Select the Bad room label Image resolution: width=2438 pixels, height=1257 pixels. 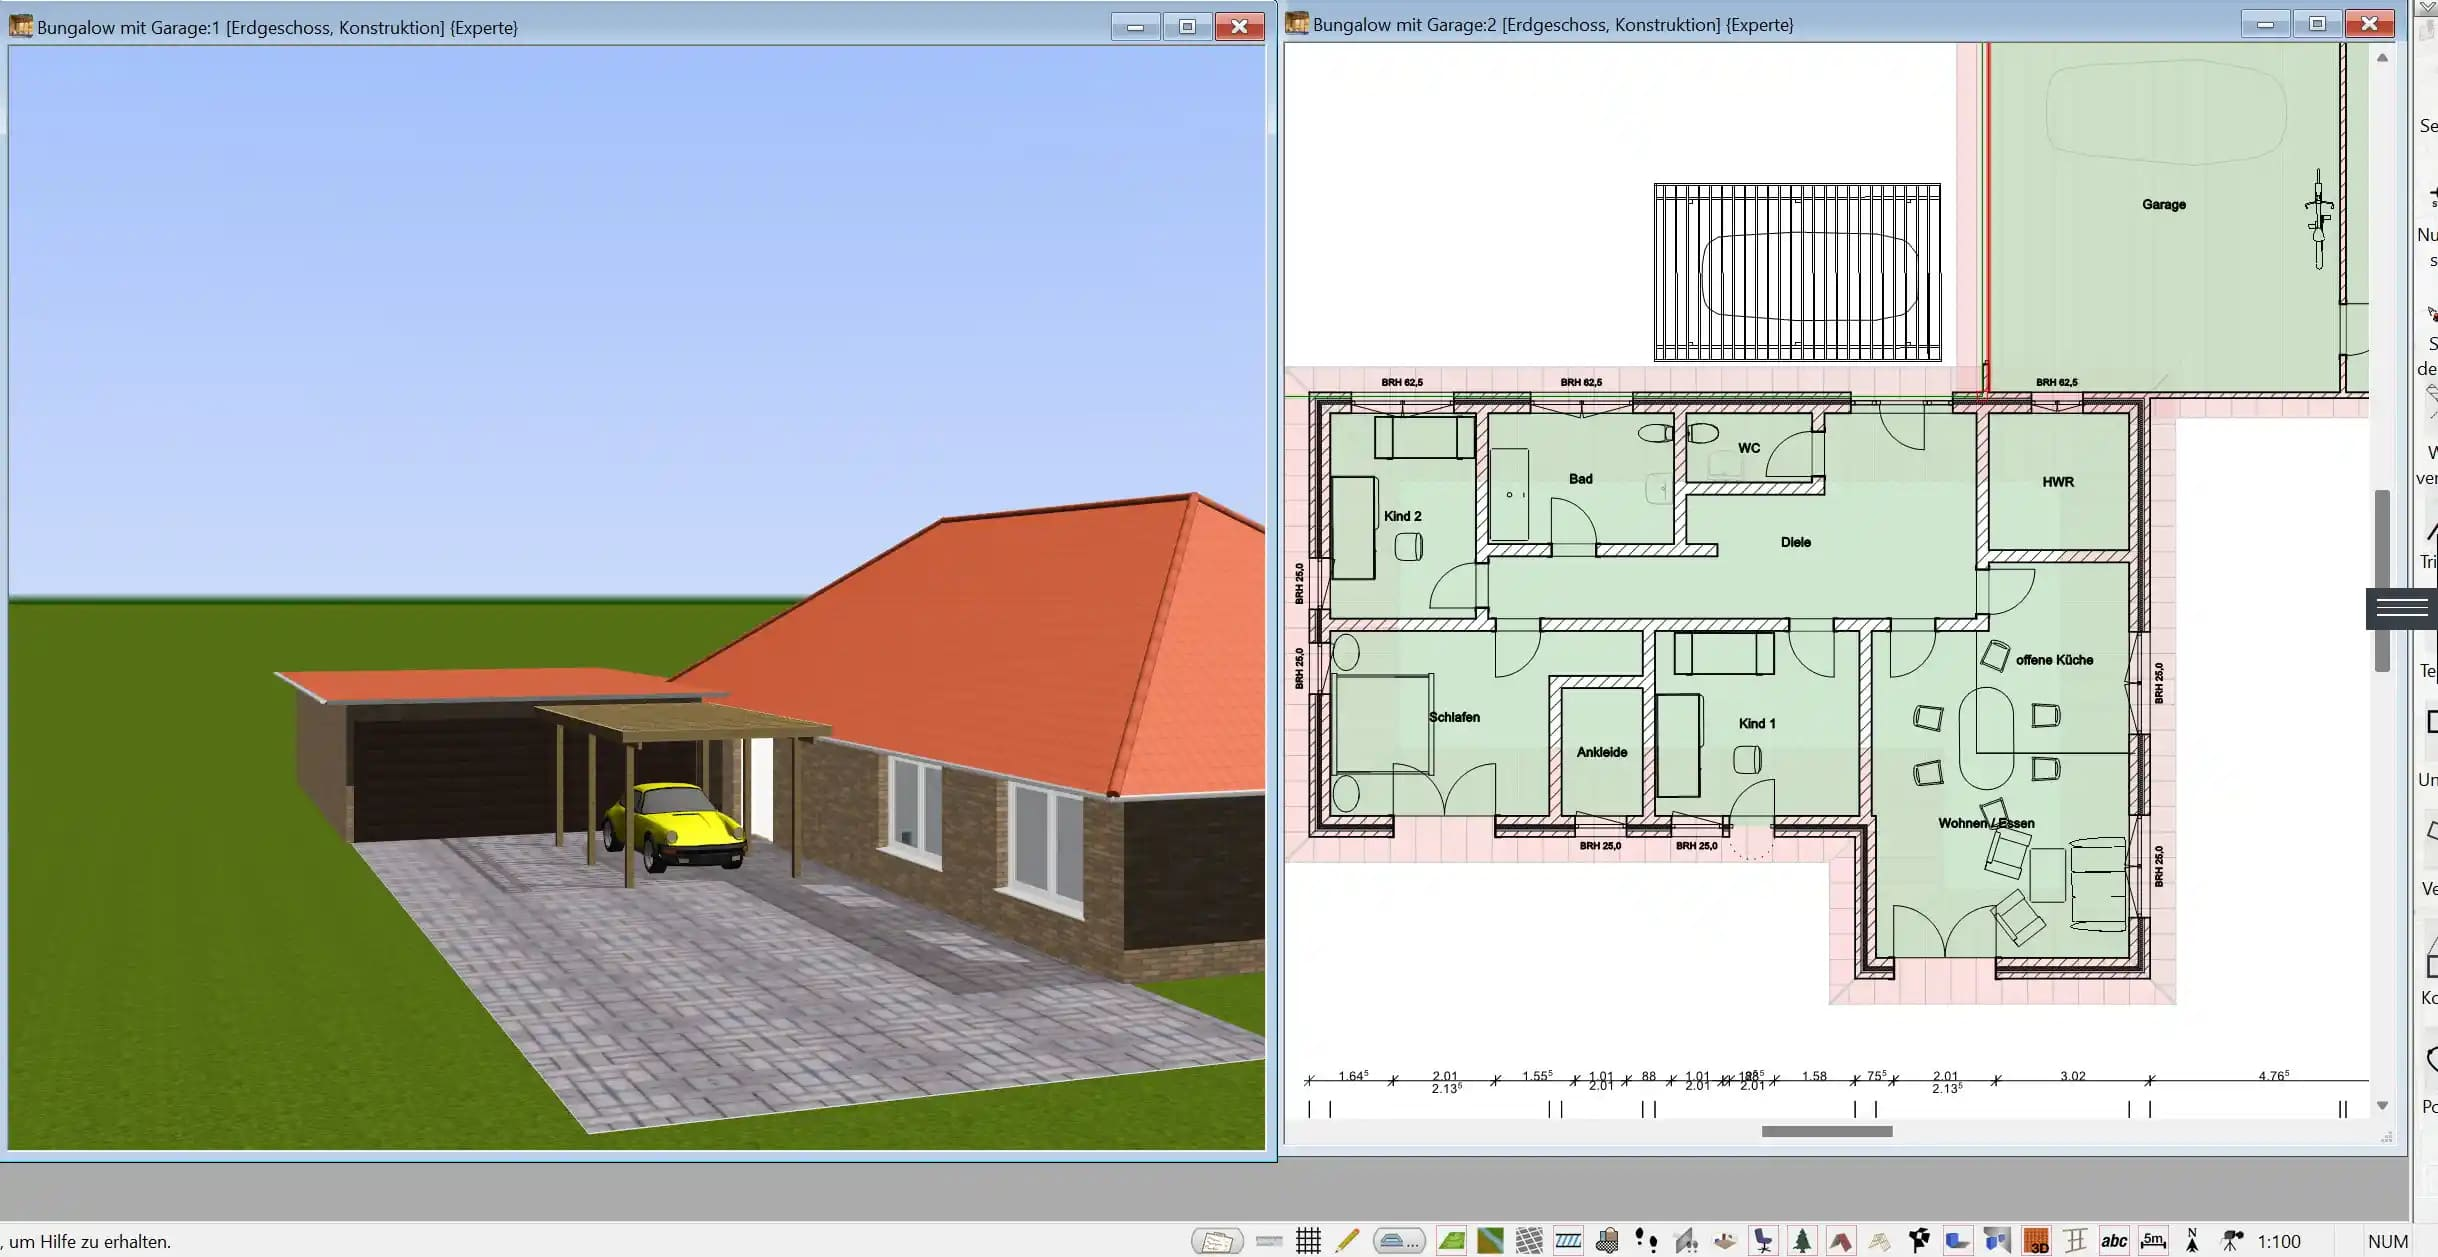coord(1580,479)
